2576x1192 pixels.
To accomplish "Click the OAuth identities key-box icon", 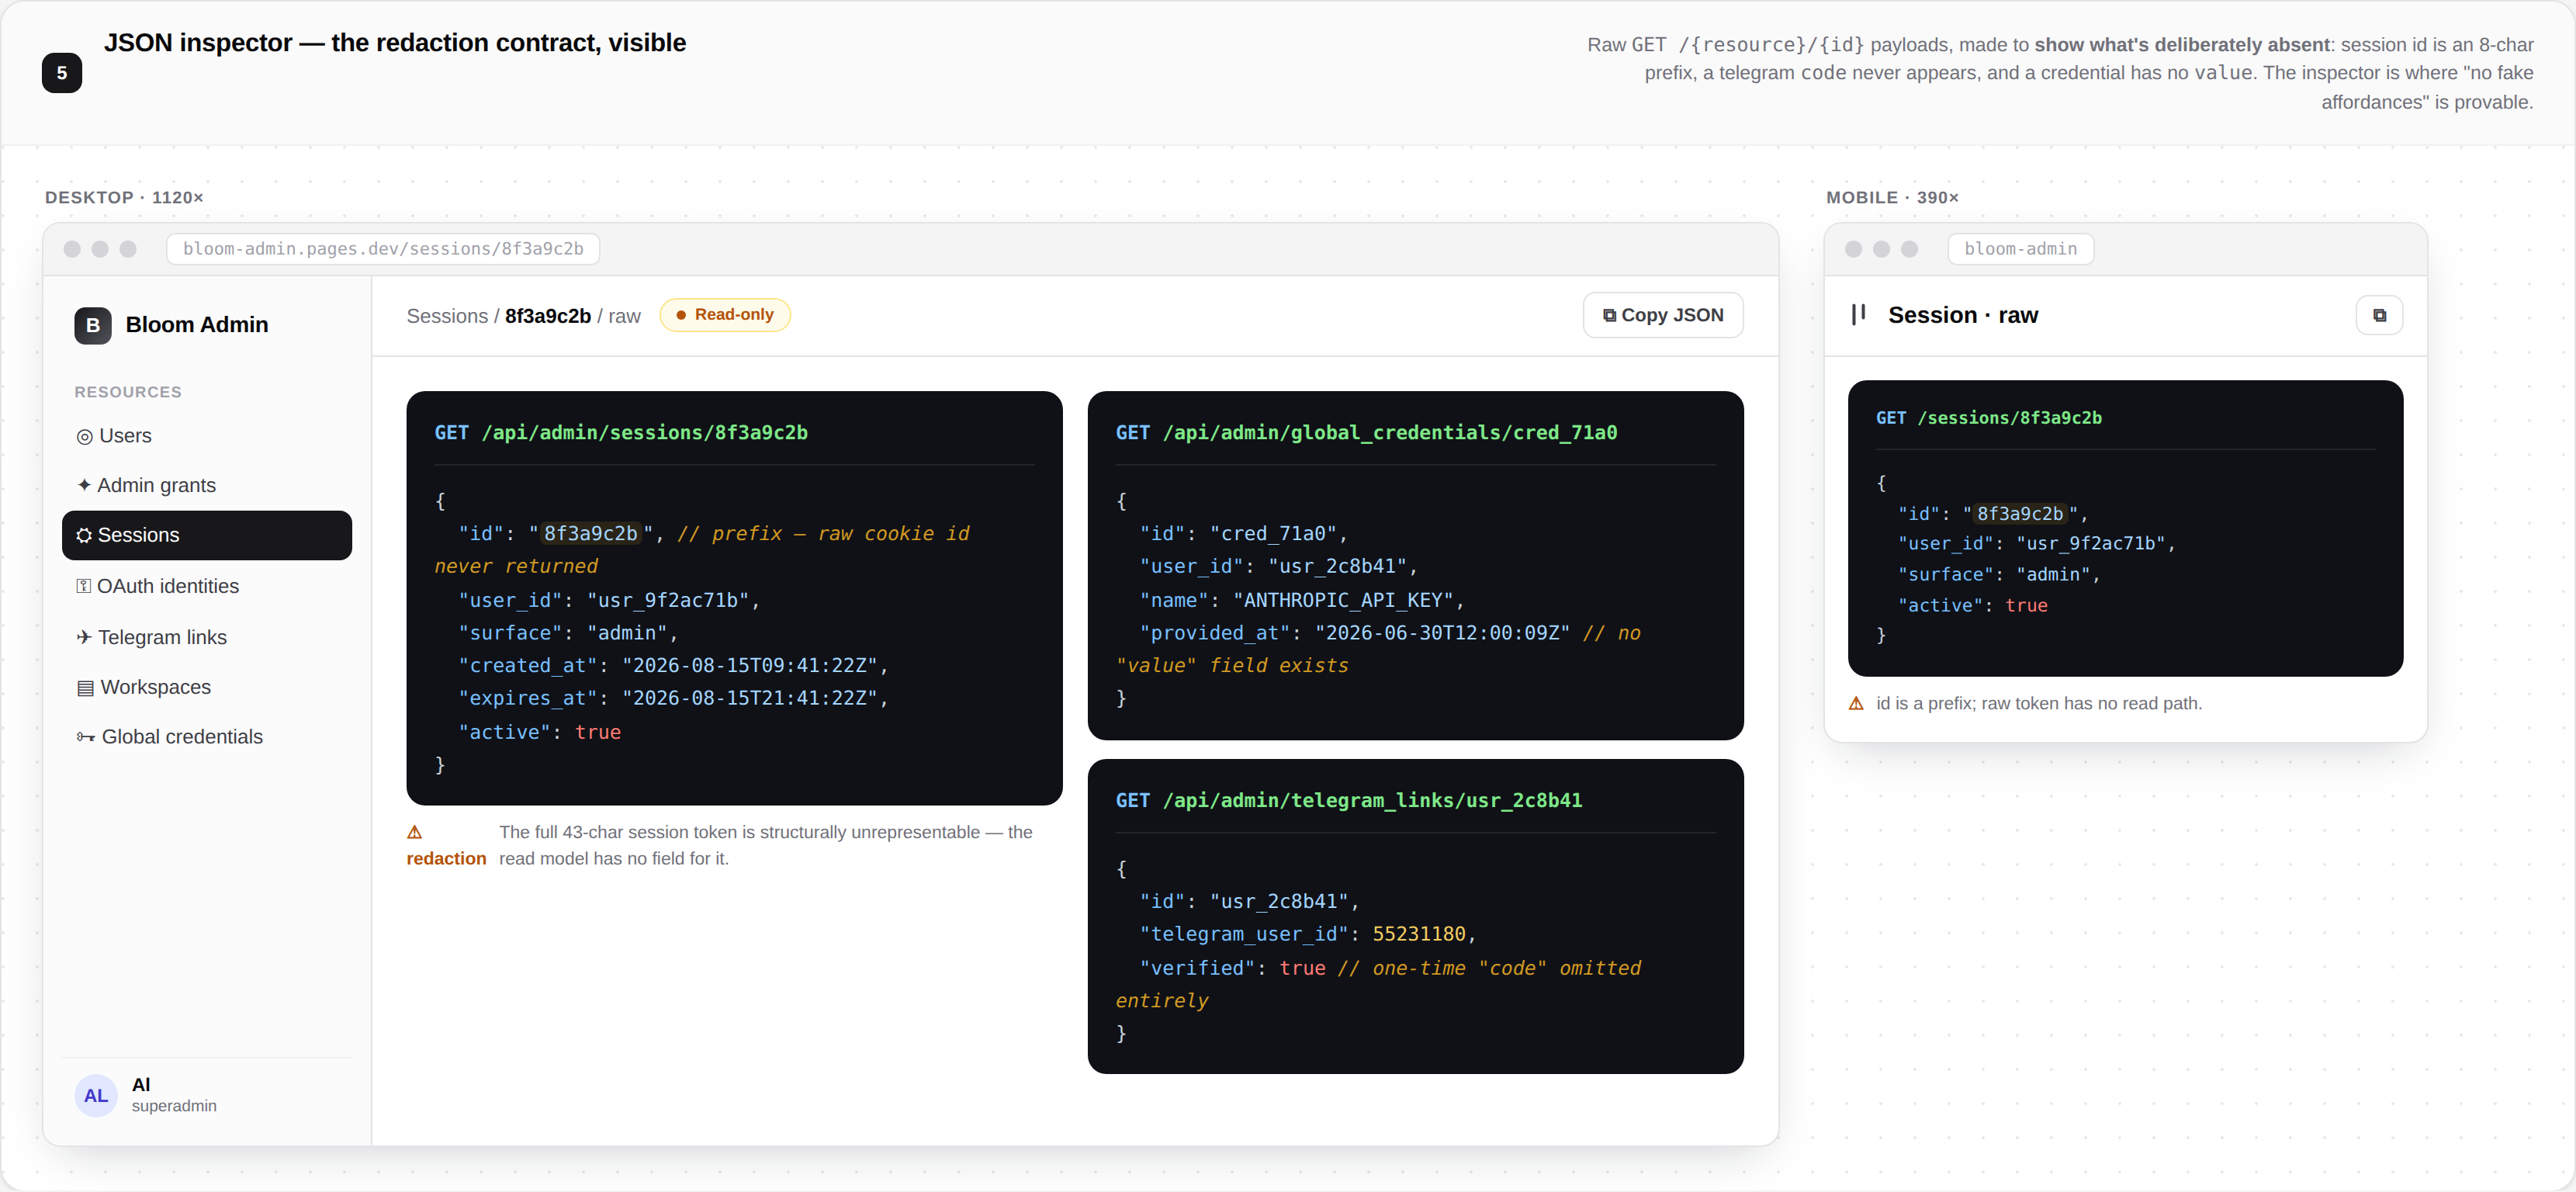I will 84,586.
